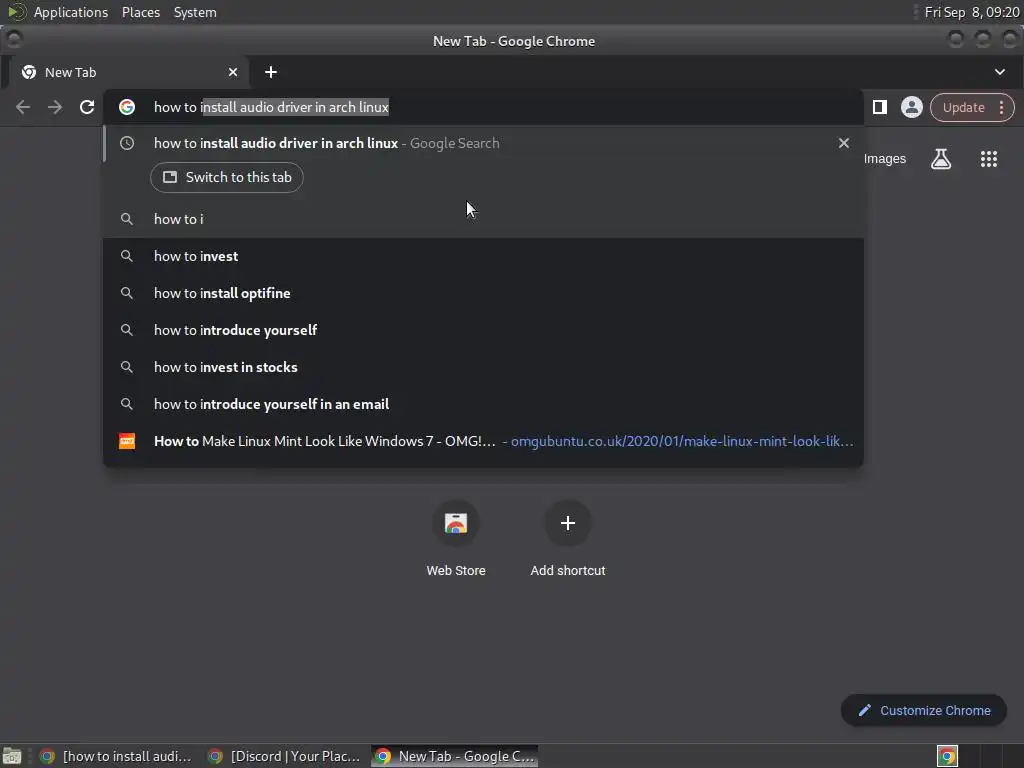This screenshot has width=1024, height=768.
Task: Select the New Tab - Google Chrome taskbar item
Action: pyautogui.click(x=455, y=756)
